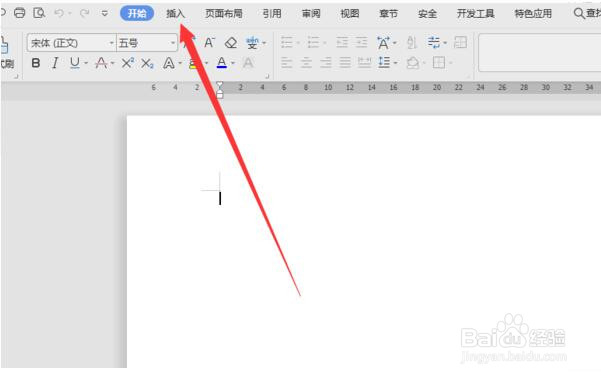The width and height of the screenshot is (601, 378).
Task: Click the sort icon
Action: coord(411,43)
